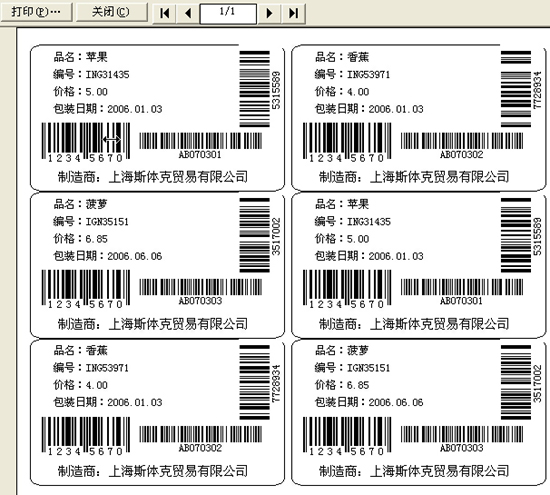Viewport: 550px width, 495px height.
Task: Click the vertical barcode 7728934 on top-right label
Action: point(521,89)
